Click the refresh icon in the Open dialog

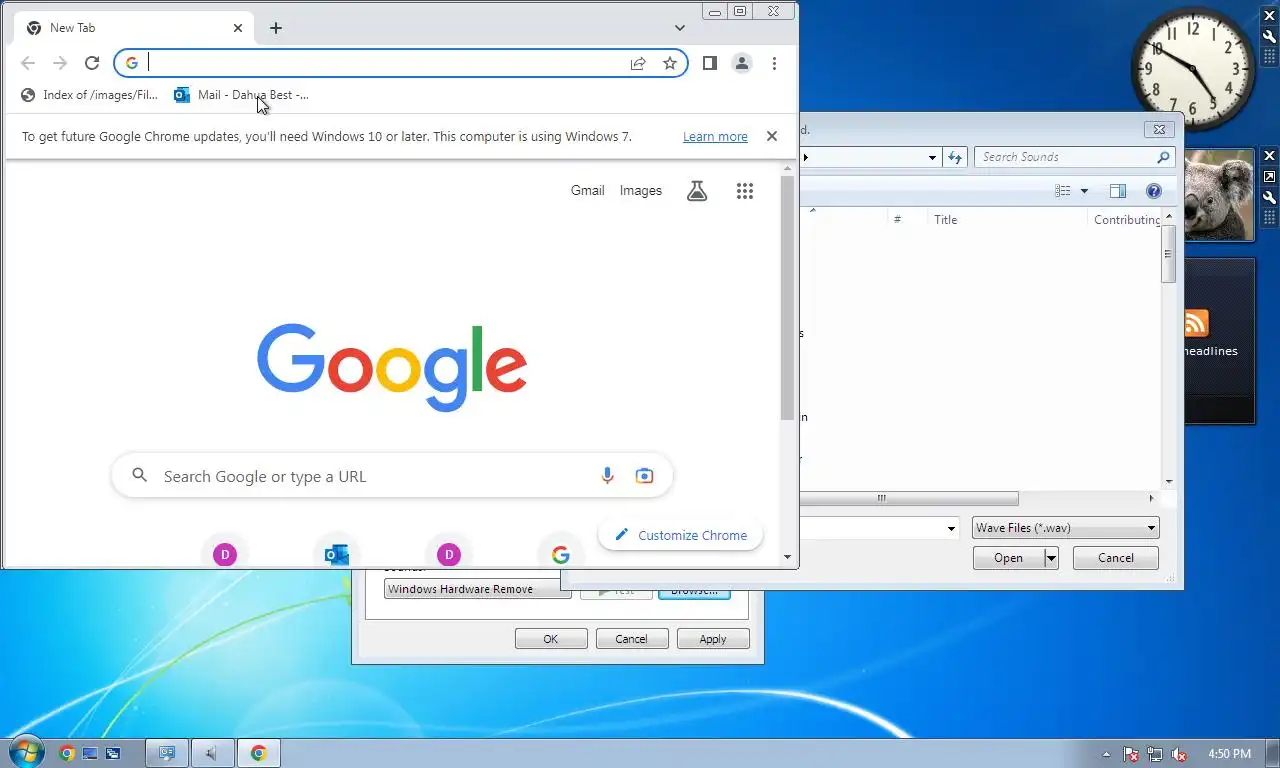[x=955, y=157]
